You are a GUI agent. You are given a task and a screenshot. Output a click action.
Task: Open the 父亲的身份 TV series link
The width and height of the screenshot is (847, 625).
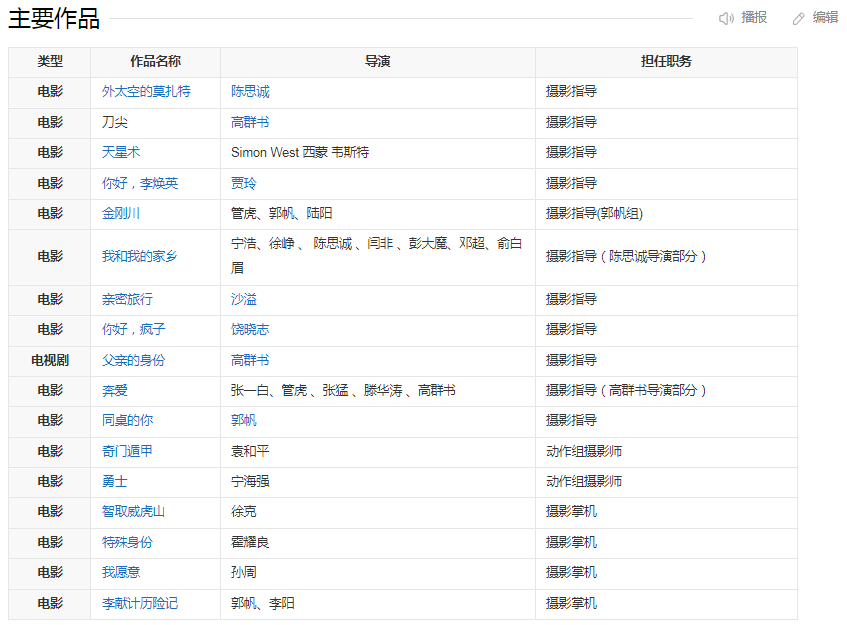click(x=134, y=360)
